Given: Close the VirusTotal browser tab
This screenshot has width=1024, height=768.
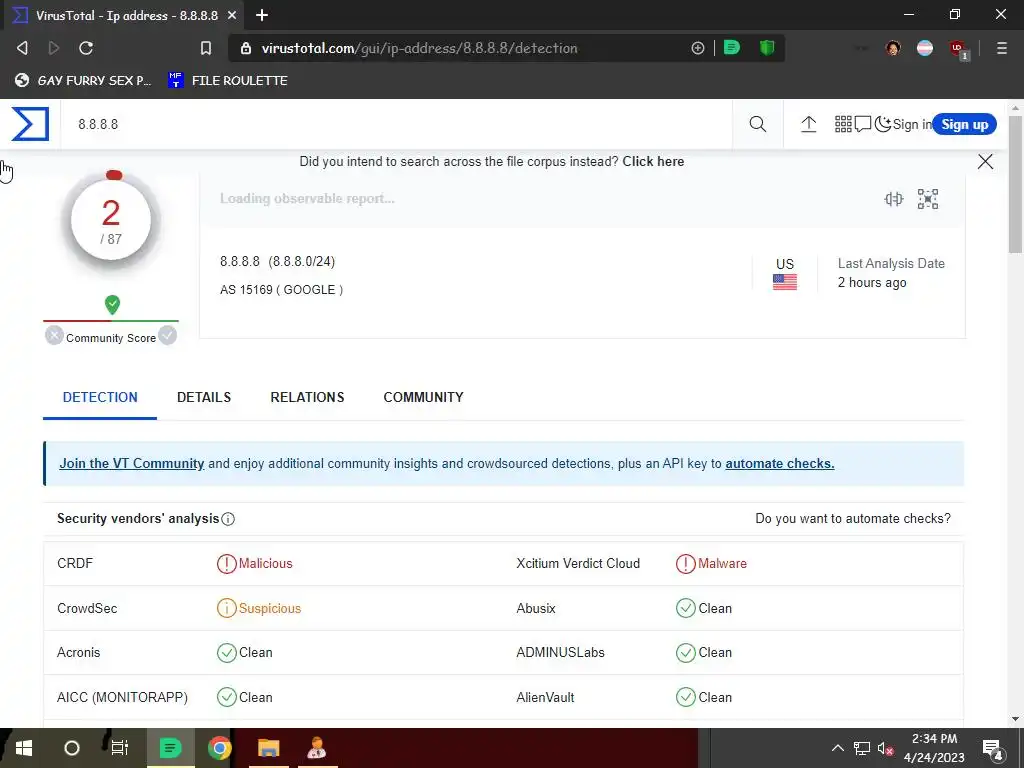Looking at the screenshot, I should tap(232, 15).
